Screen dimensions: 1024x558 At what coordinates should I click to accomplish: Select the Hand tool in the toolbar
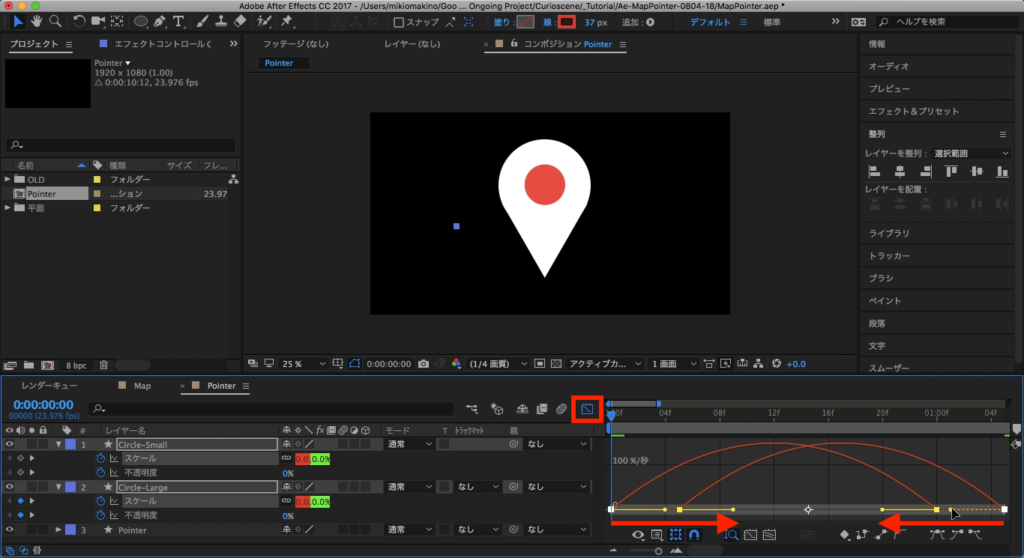point(37,20)
